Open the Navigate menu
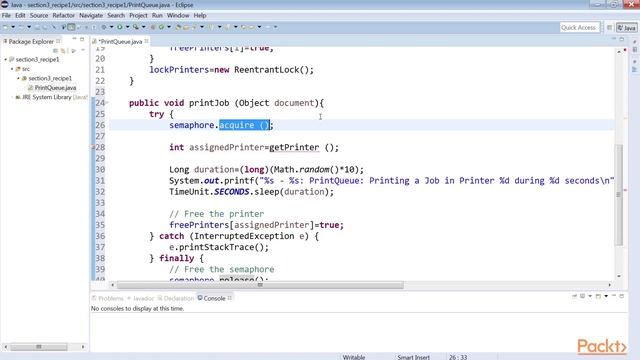Screen dimensions: 640x360 [x=91, y=16]
